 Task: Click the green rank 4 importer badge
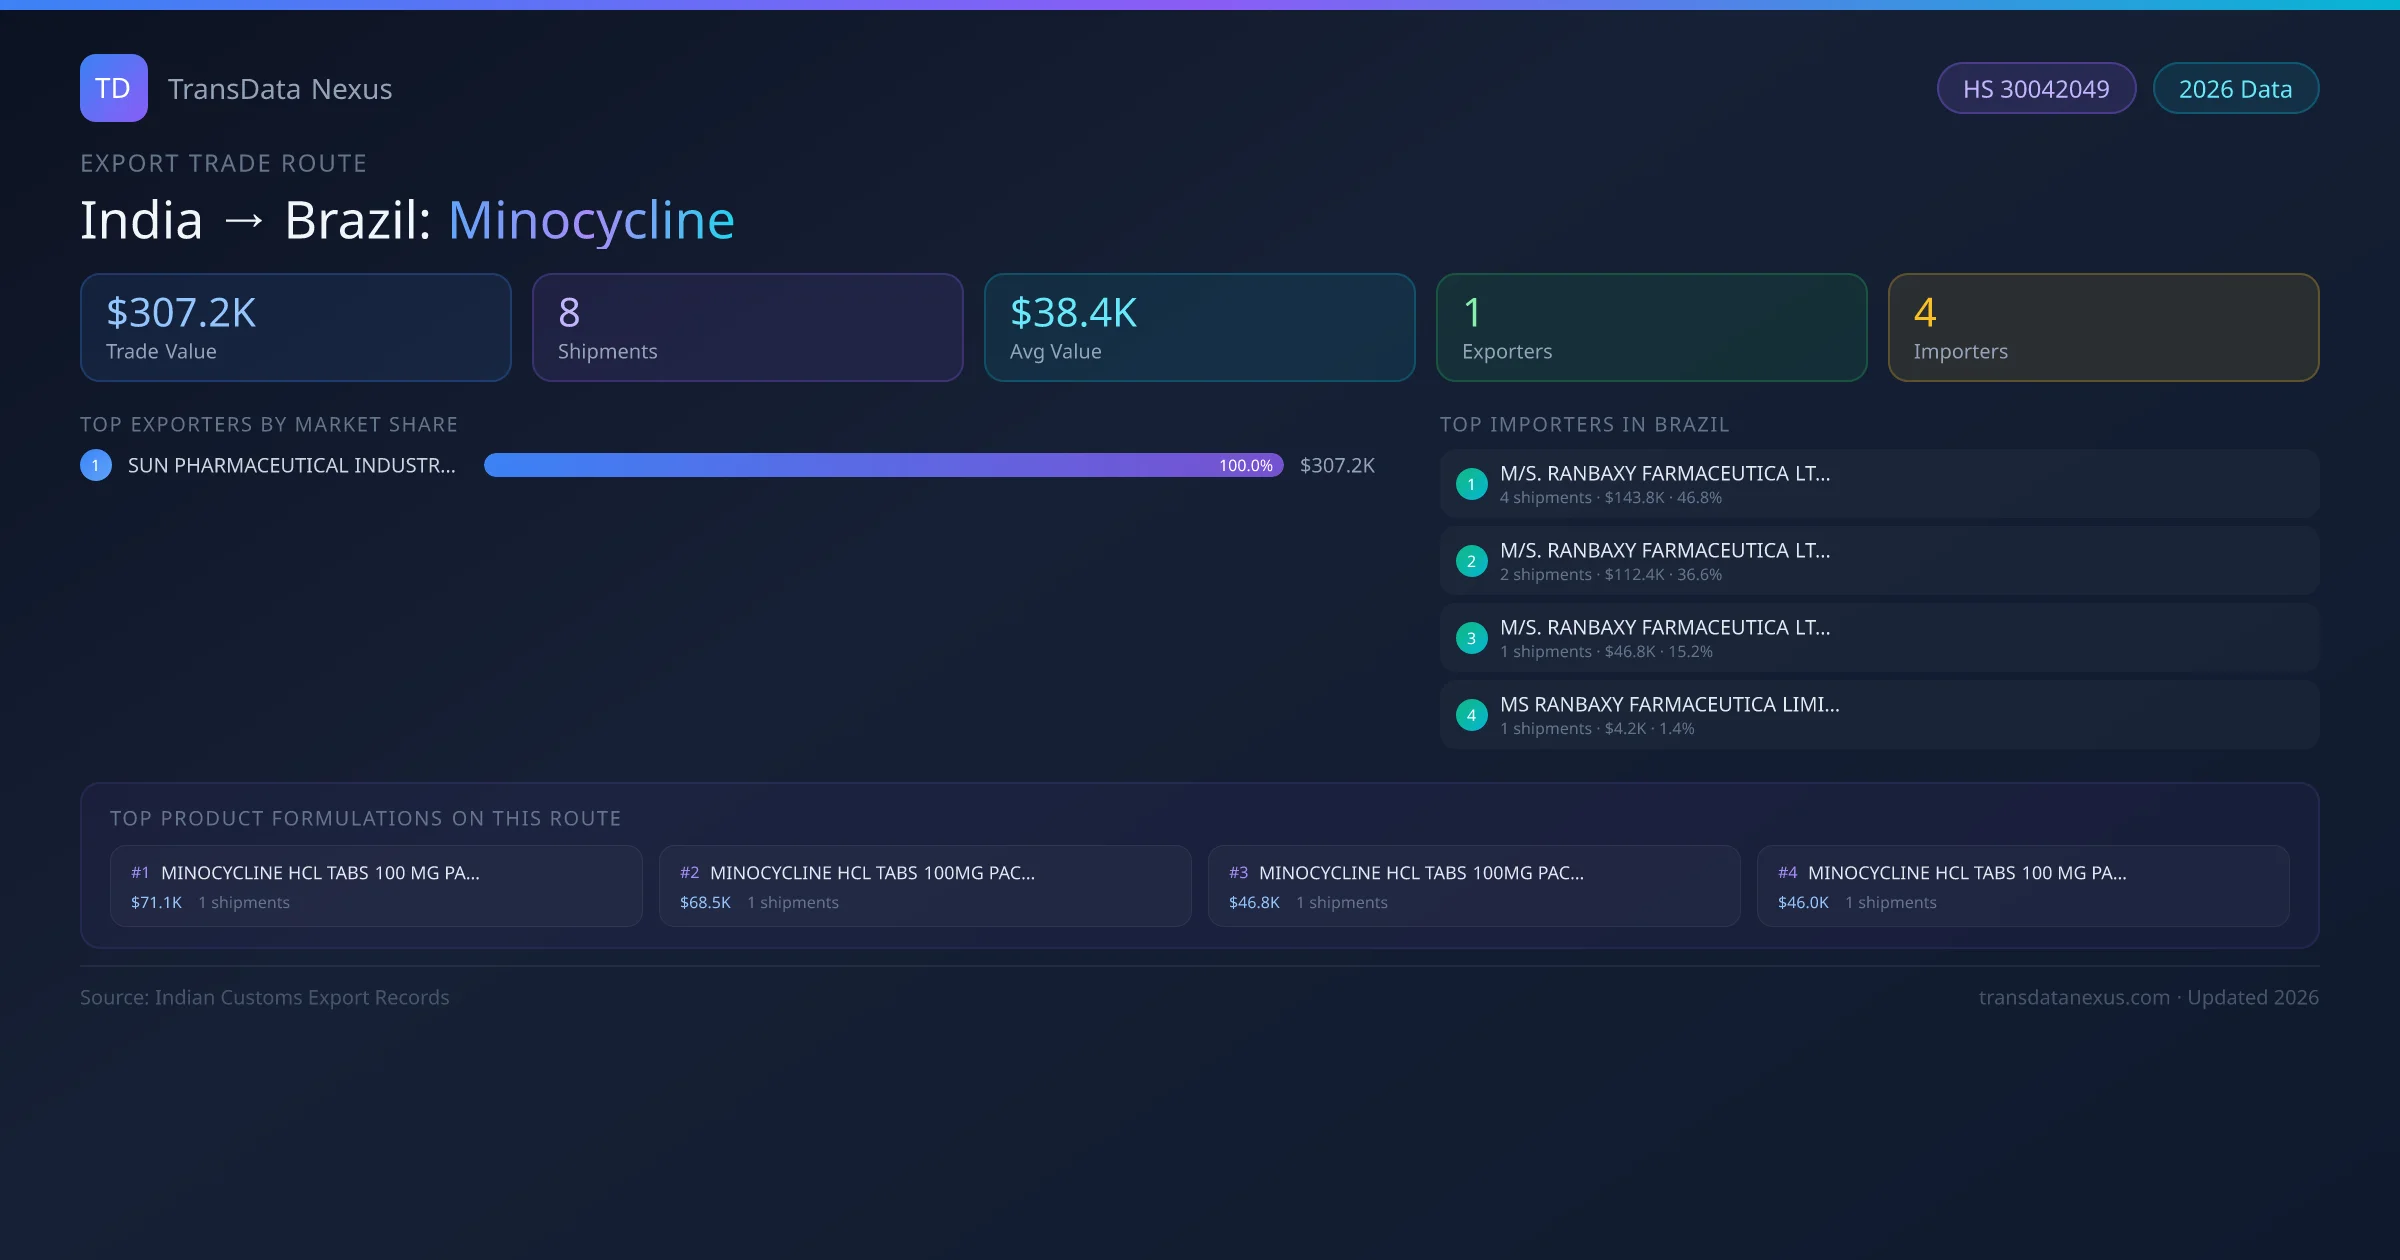(x=1471, y=715)
